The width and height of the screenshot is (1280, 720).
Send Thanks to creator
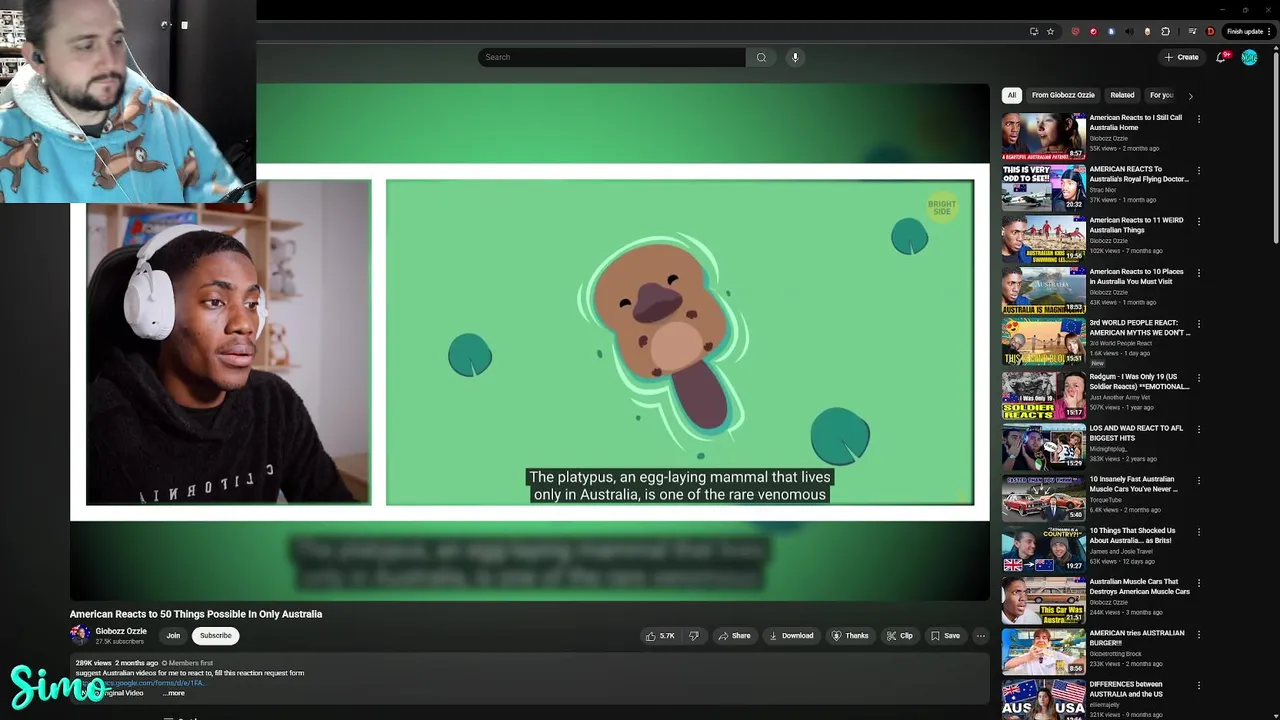pyautogui.click(x=850, y=636)
